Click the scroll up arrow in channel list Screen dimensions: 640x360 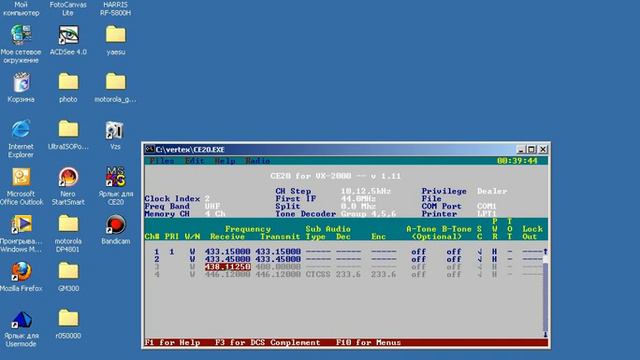pos(545,251)
